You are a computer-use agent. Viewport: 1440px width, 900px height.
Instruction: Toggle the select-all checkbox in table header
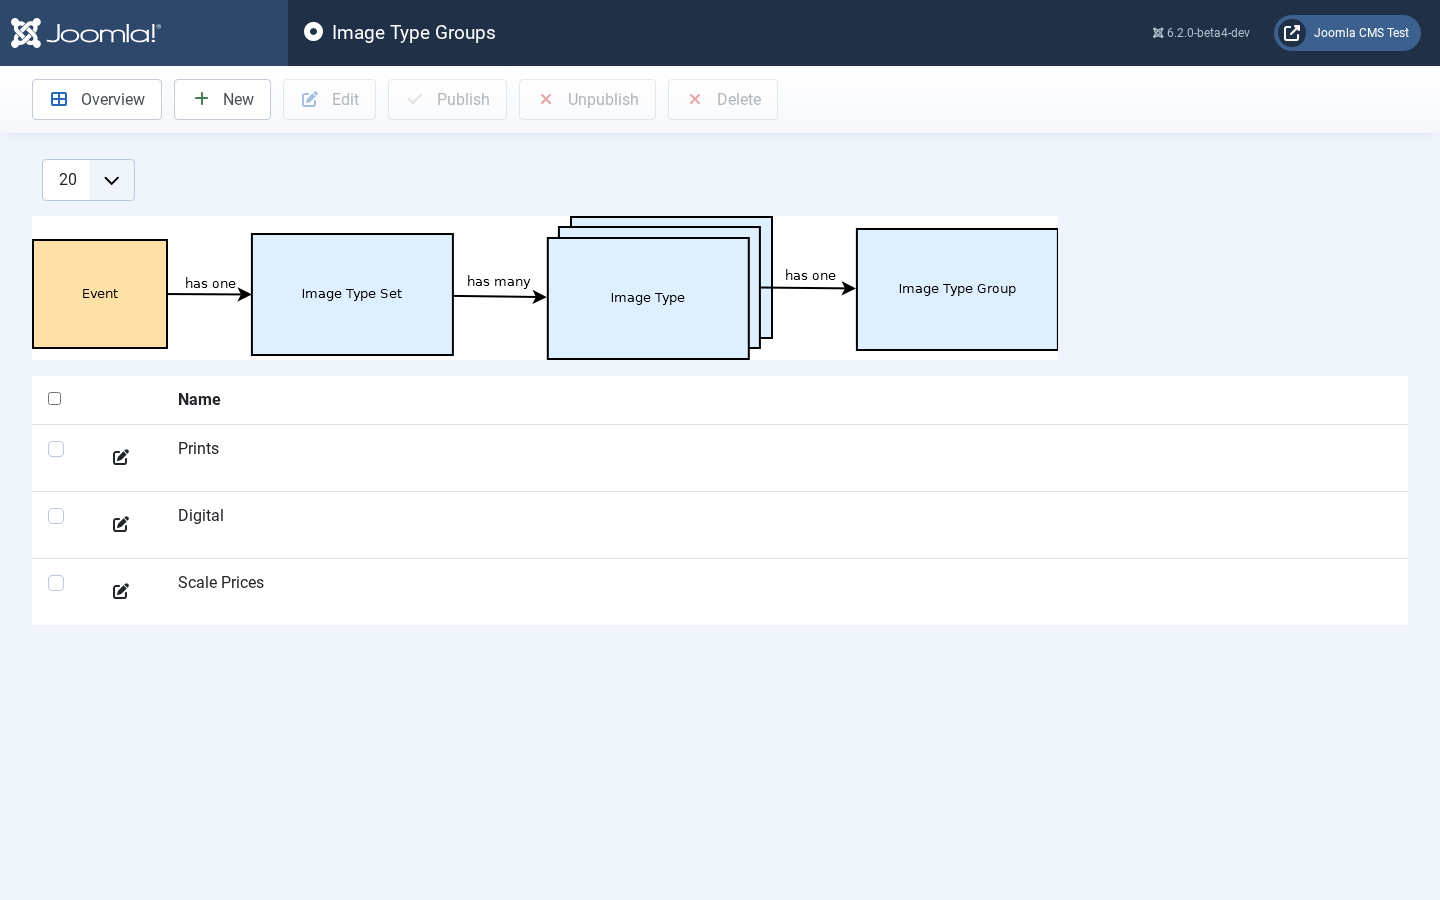point(55,399)
